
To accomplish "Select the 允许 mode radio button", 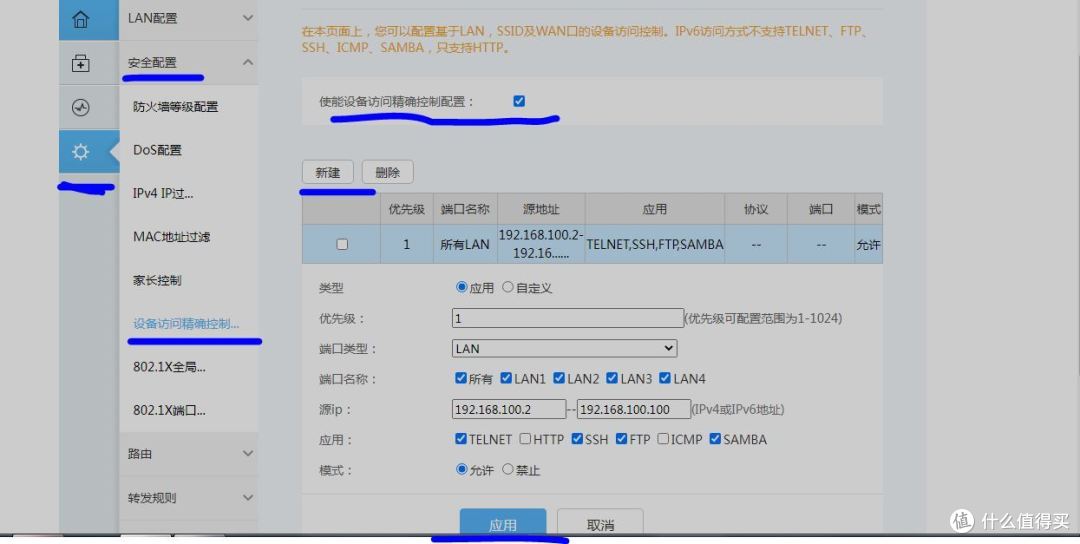I will 461,469.
